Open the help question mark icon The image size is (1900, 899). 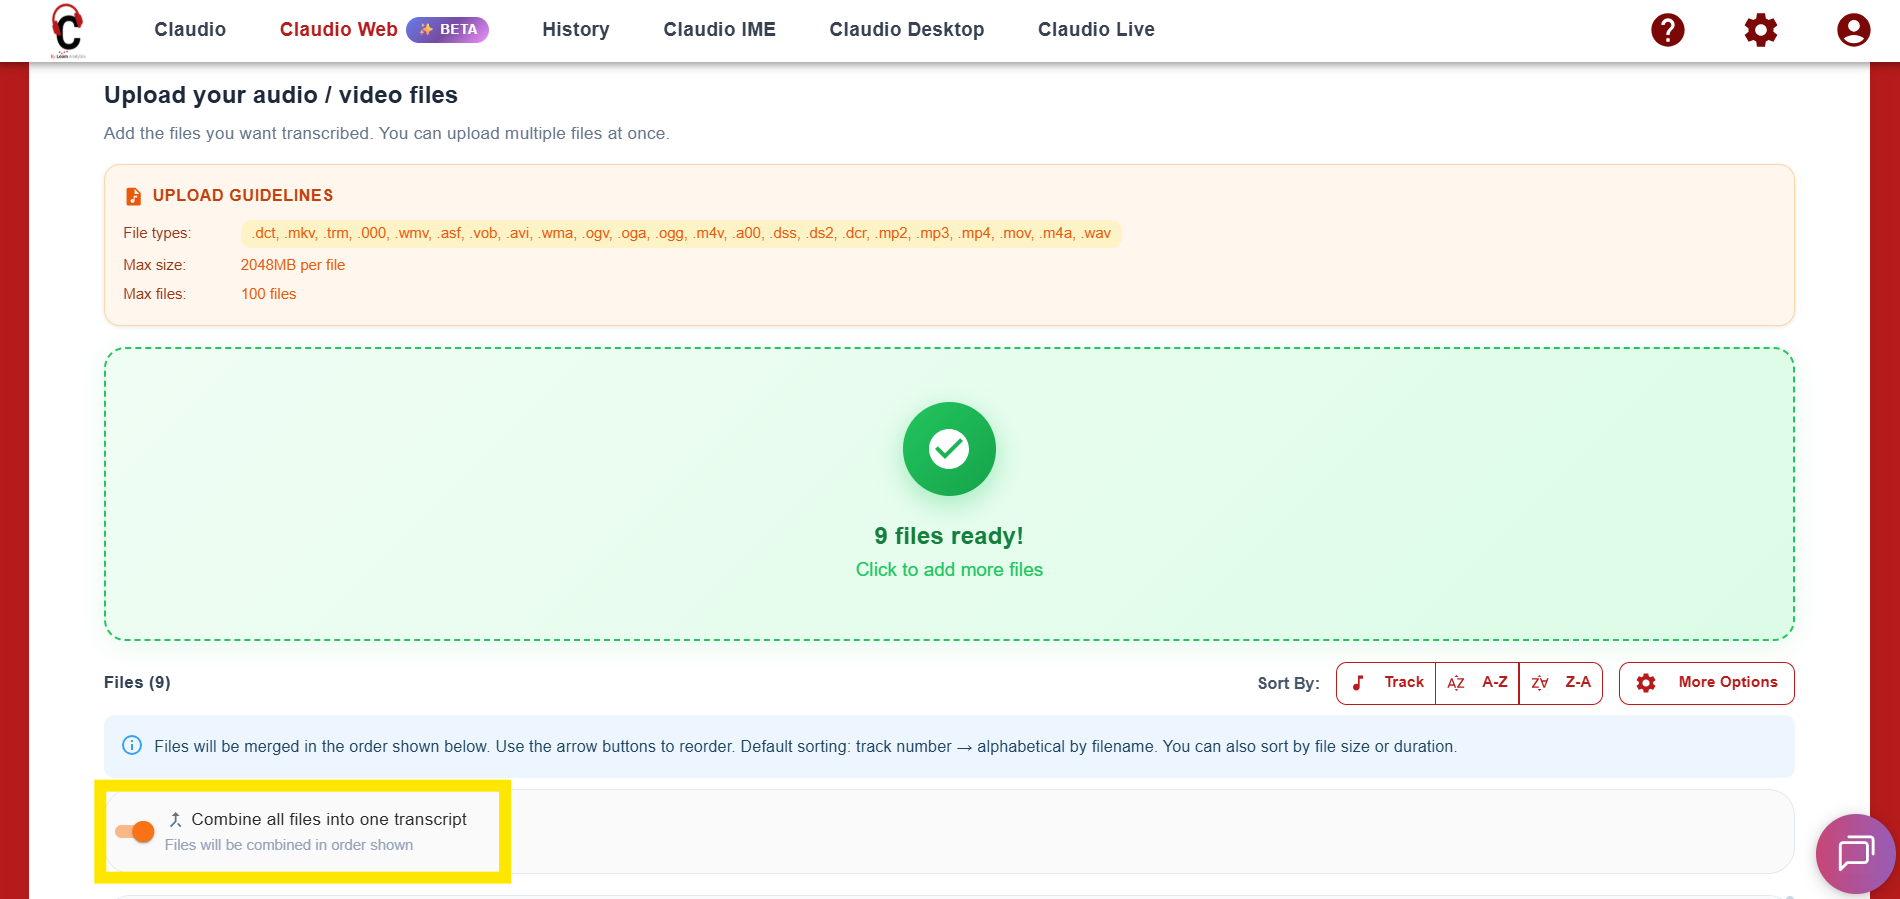1667,30
